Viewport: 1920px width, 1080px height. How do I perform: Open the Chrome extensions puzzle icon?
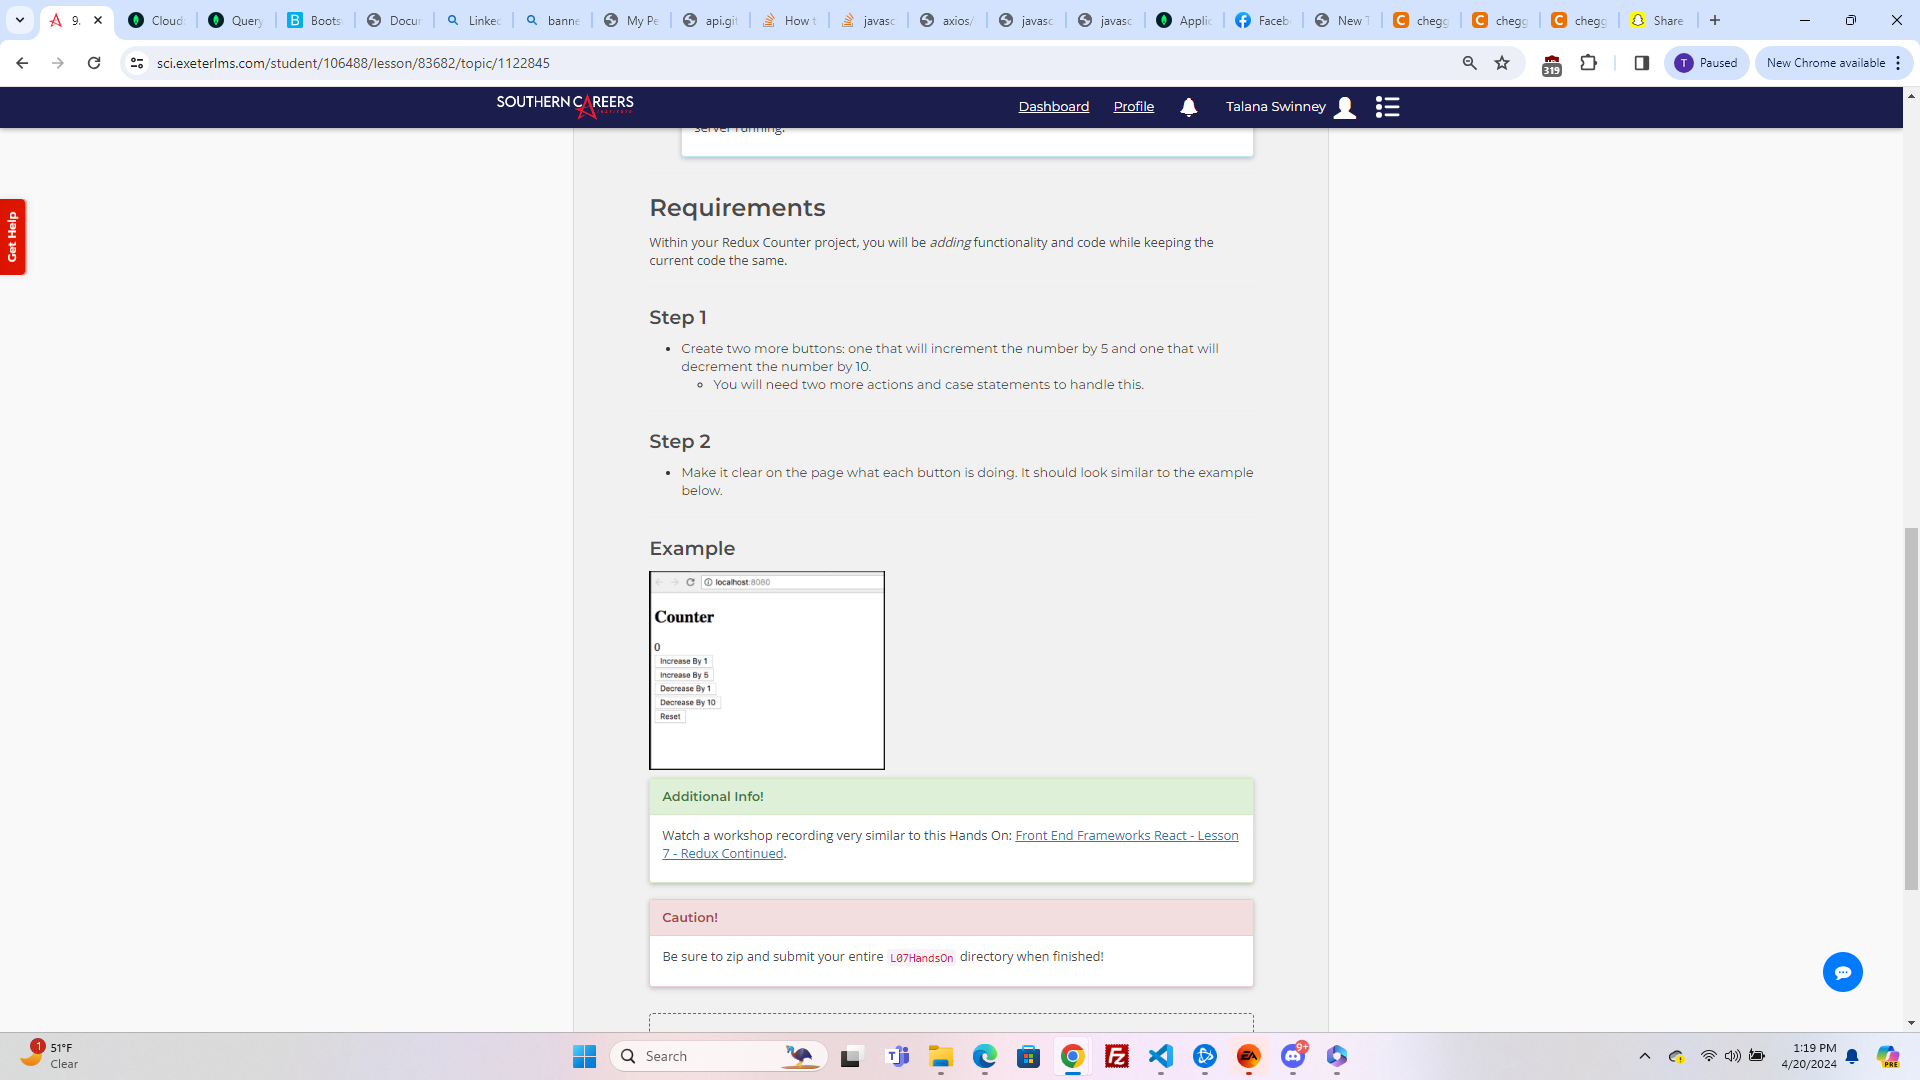(1589, 62)
